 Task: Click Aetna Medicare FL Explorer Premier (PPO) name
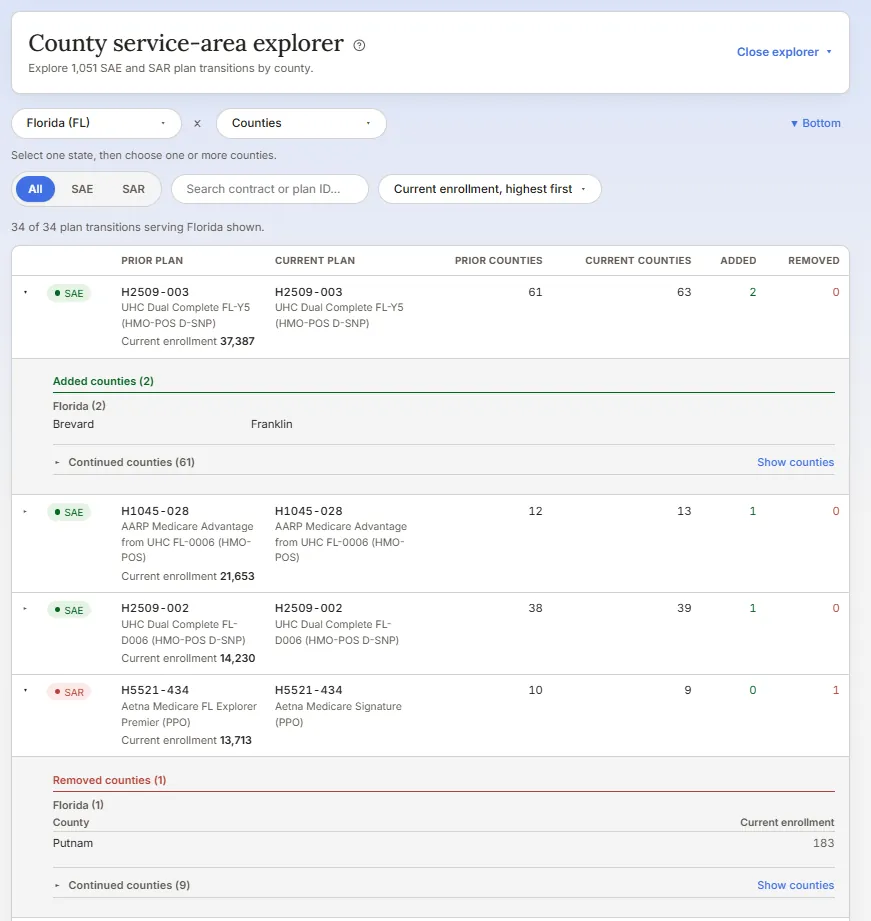point(189,714)
